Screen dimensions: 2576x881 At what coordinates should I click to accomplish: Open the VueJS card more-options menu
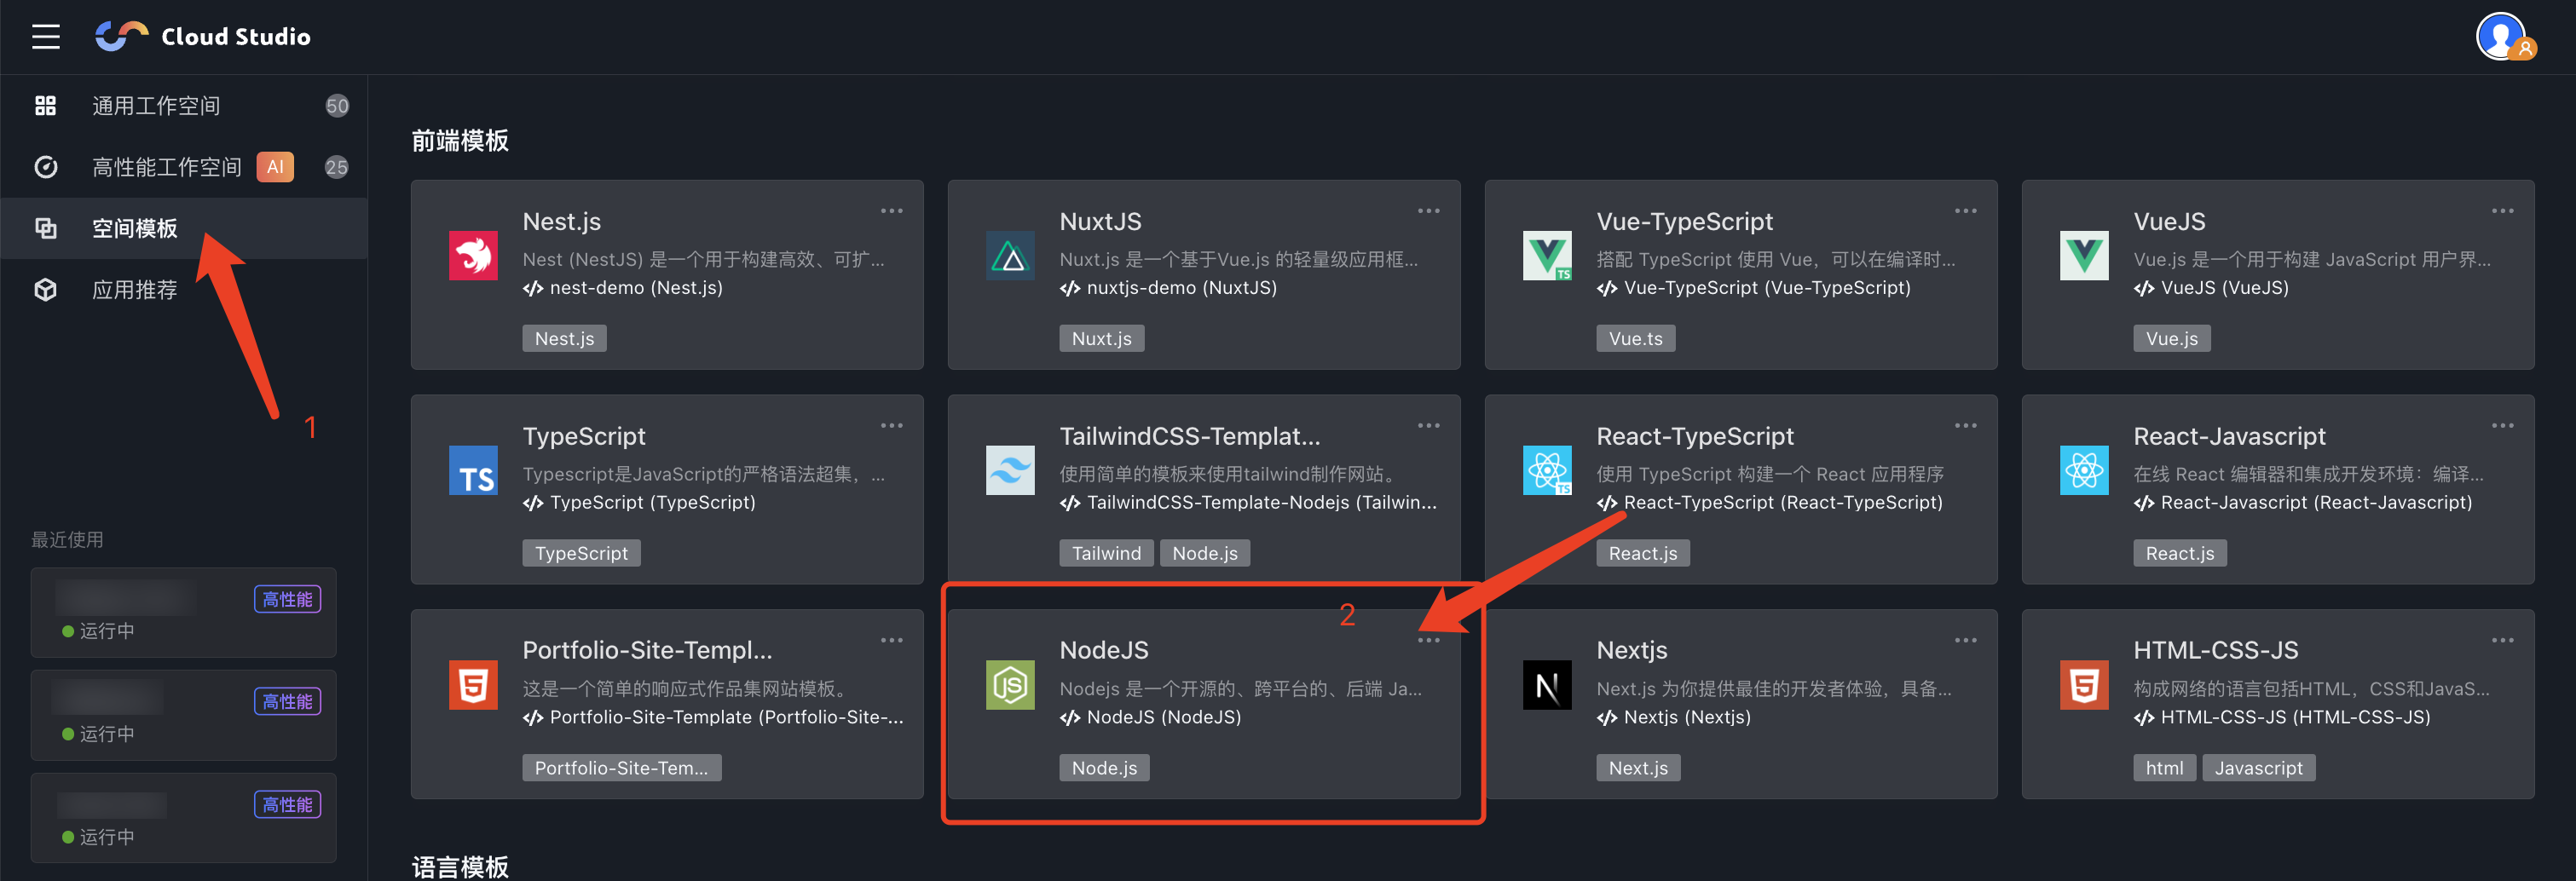pyautogui.click(x=2503, y=211)
